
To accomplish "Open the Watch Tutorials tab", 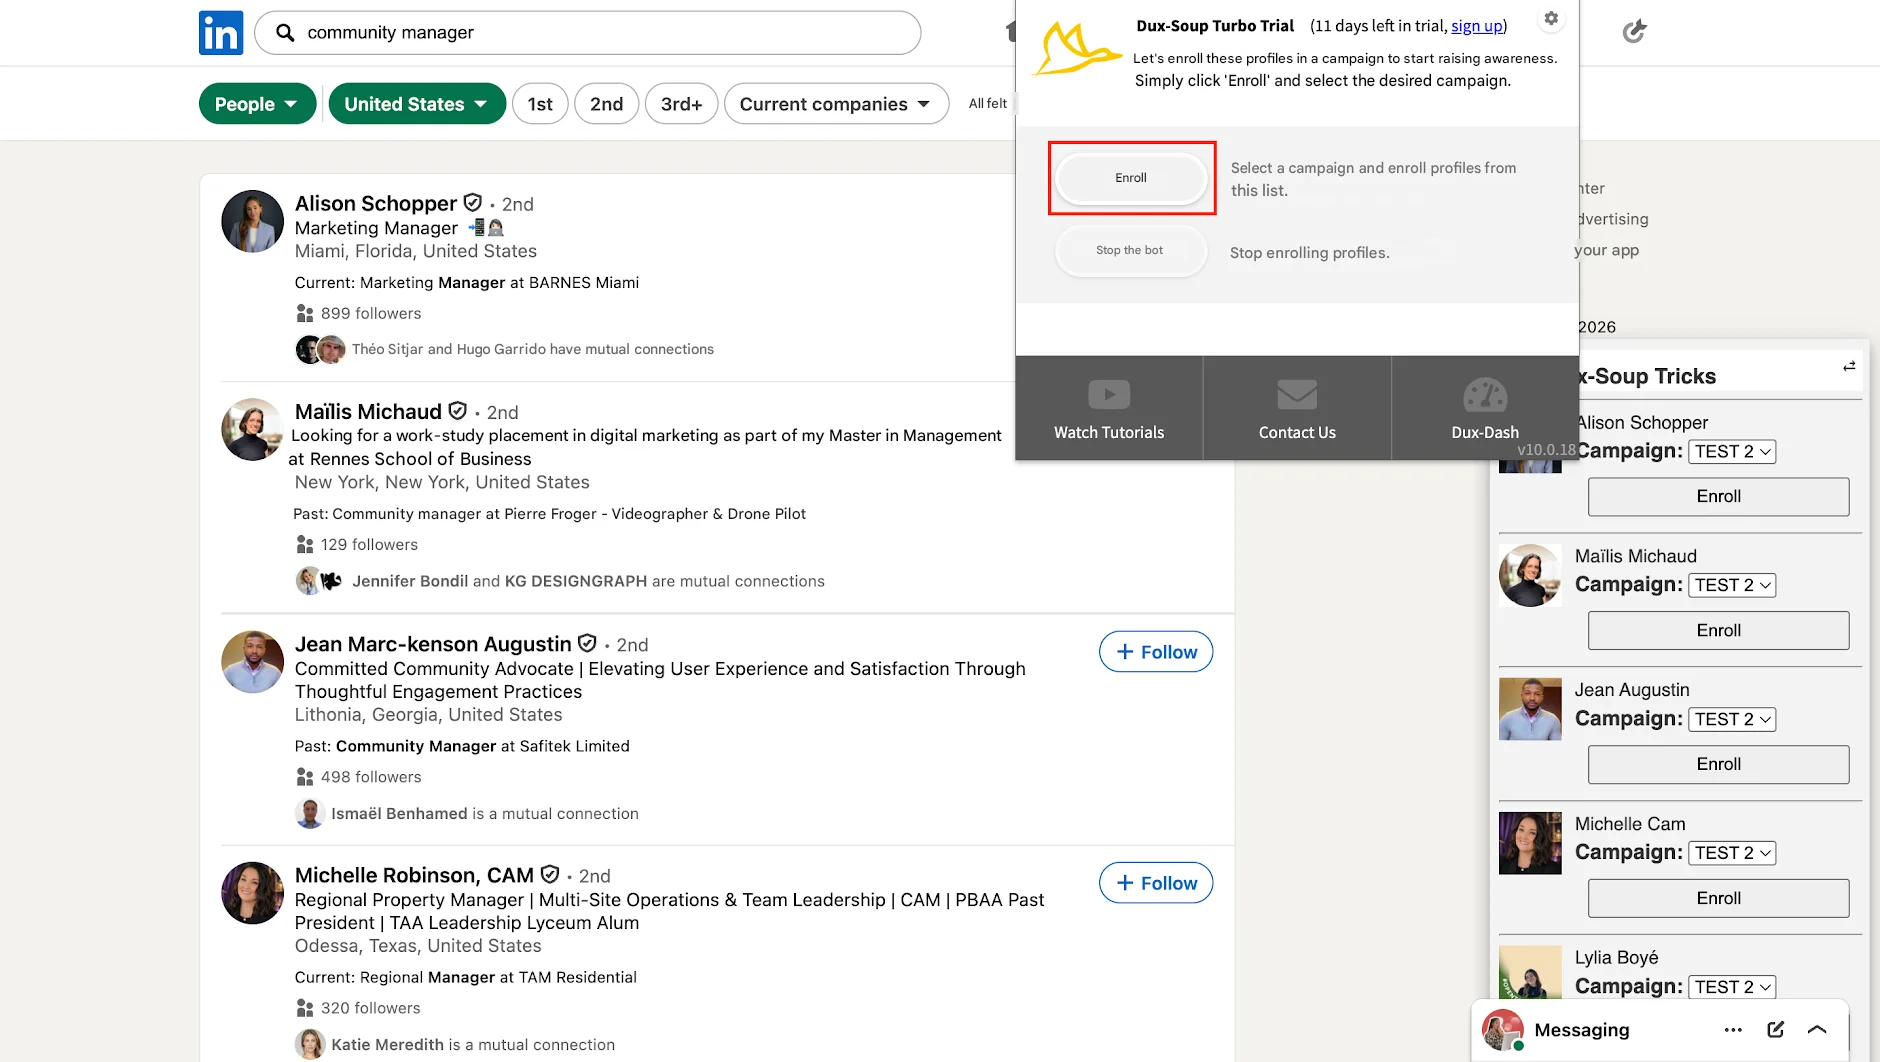I will (x=1109, y=408).
